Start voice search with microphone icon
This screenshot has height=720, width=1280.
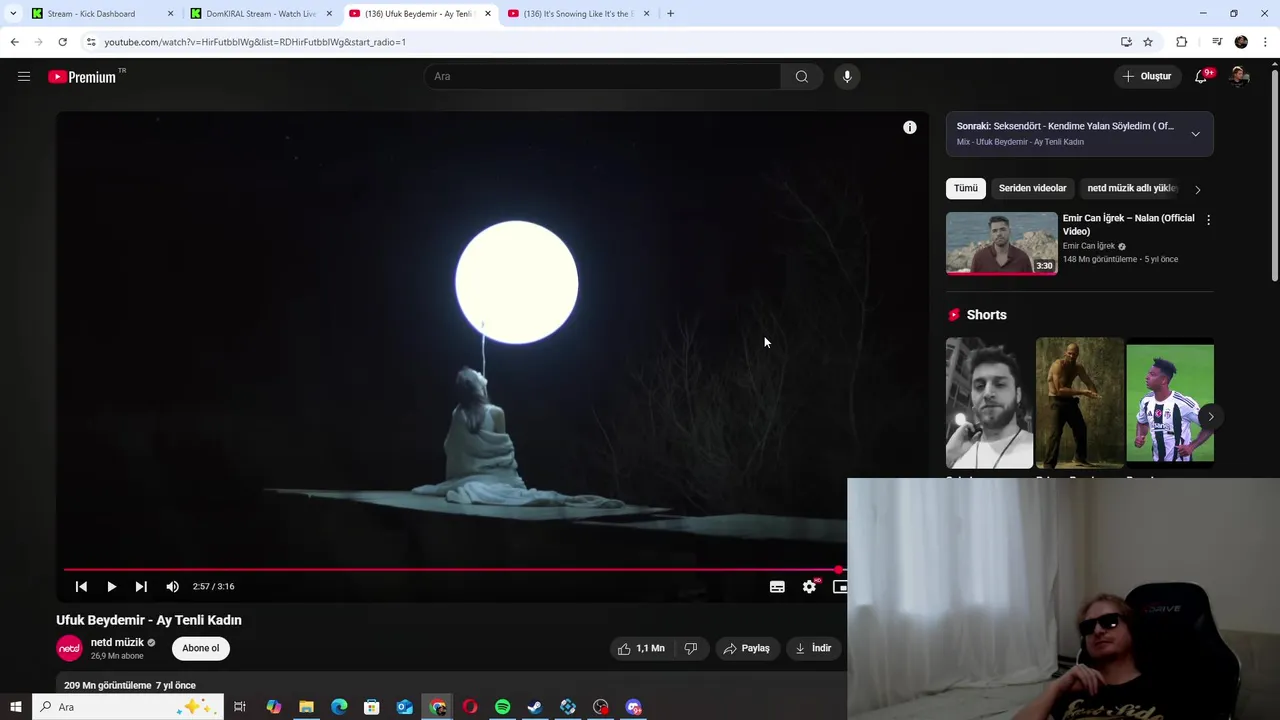point(847,76)
